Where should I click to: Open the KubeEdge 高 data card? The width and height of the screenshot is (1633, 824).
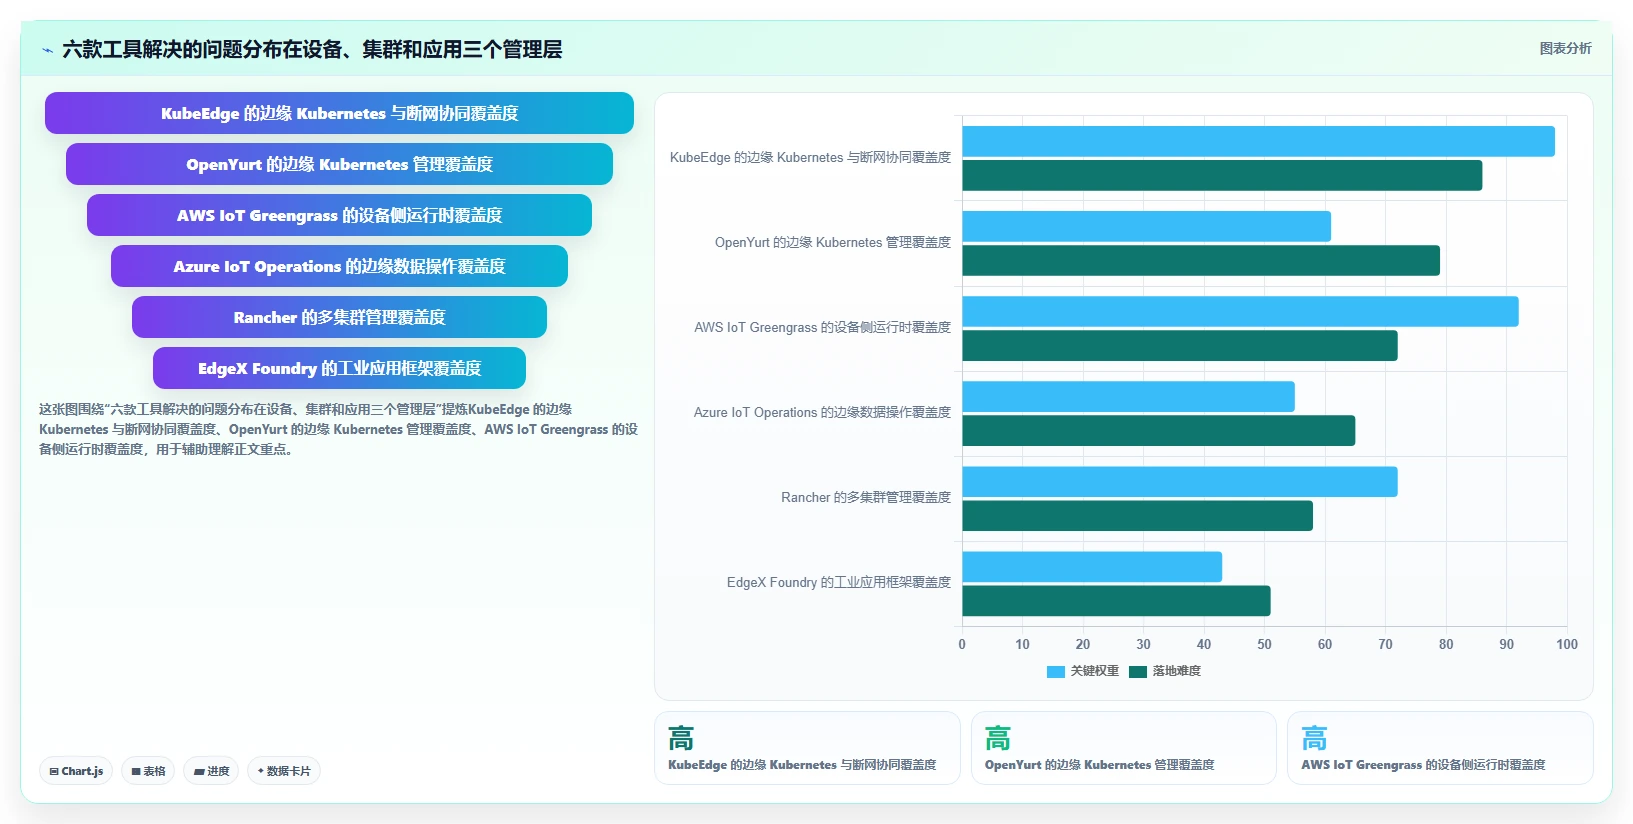coord(807,748)
